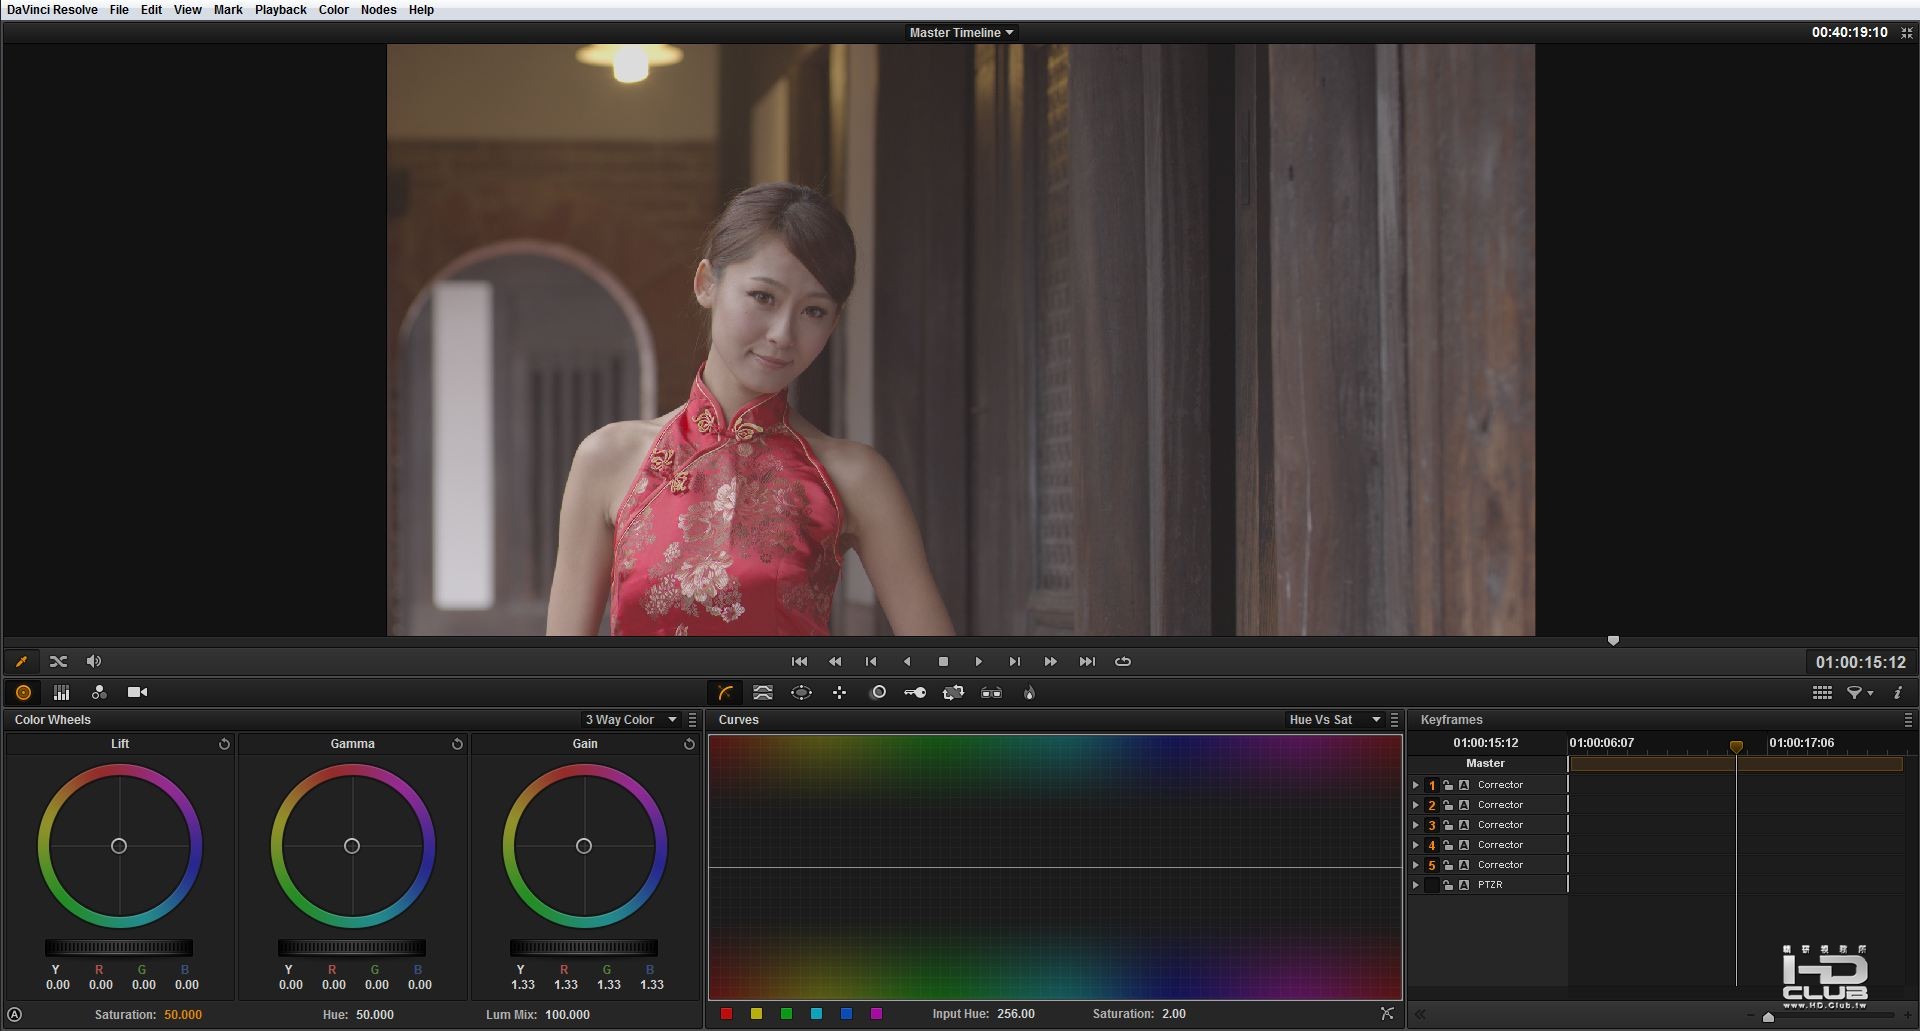Viewport: 1920px width, 1031px height.
Task: Open the Playback menu
Action: pos(280,10)
